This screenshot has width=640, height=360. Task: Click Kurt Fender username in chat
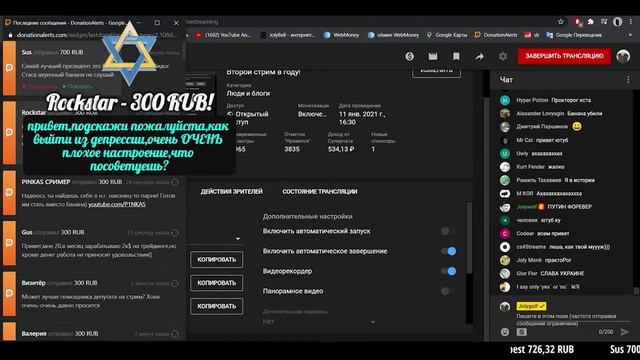click(x=530, y=167)
